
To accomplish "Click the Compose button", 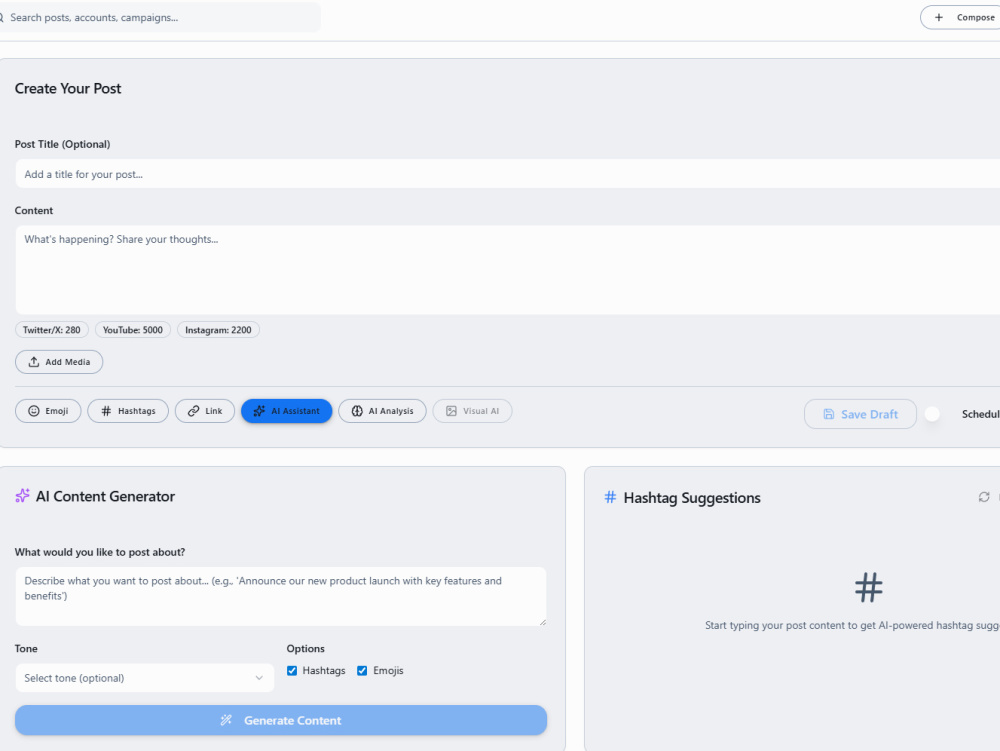I will point(962,18).
